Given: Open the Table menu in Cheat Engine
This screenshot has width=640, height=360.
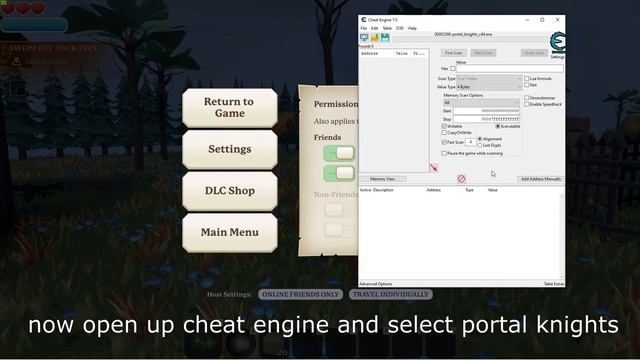Looking at the screenshot, I should click(x=387, y=28).
